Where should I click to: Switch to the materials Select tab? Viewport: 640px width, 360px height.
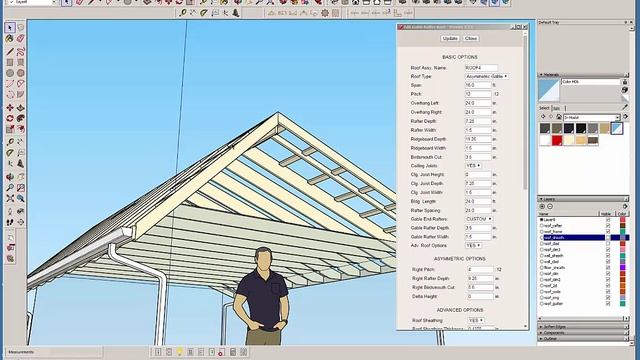click(544, 108)
